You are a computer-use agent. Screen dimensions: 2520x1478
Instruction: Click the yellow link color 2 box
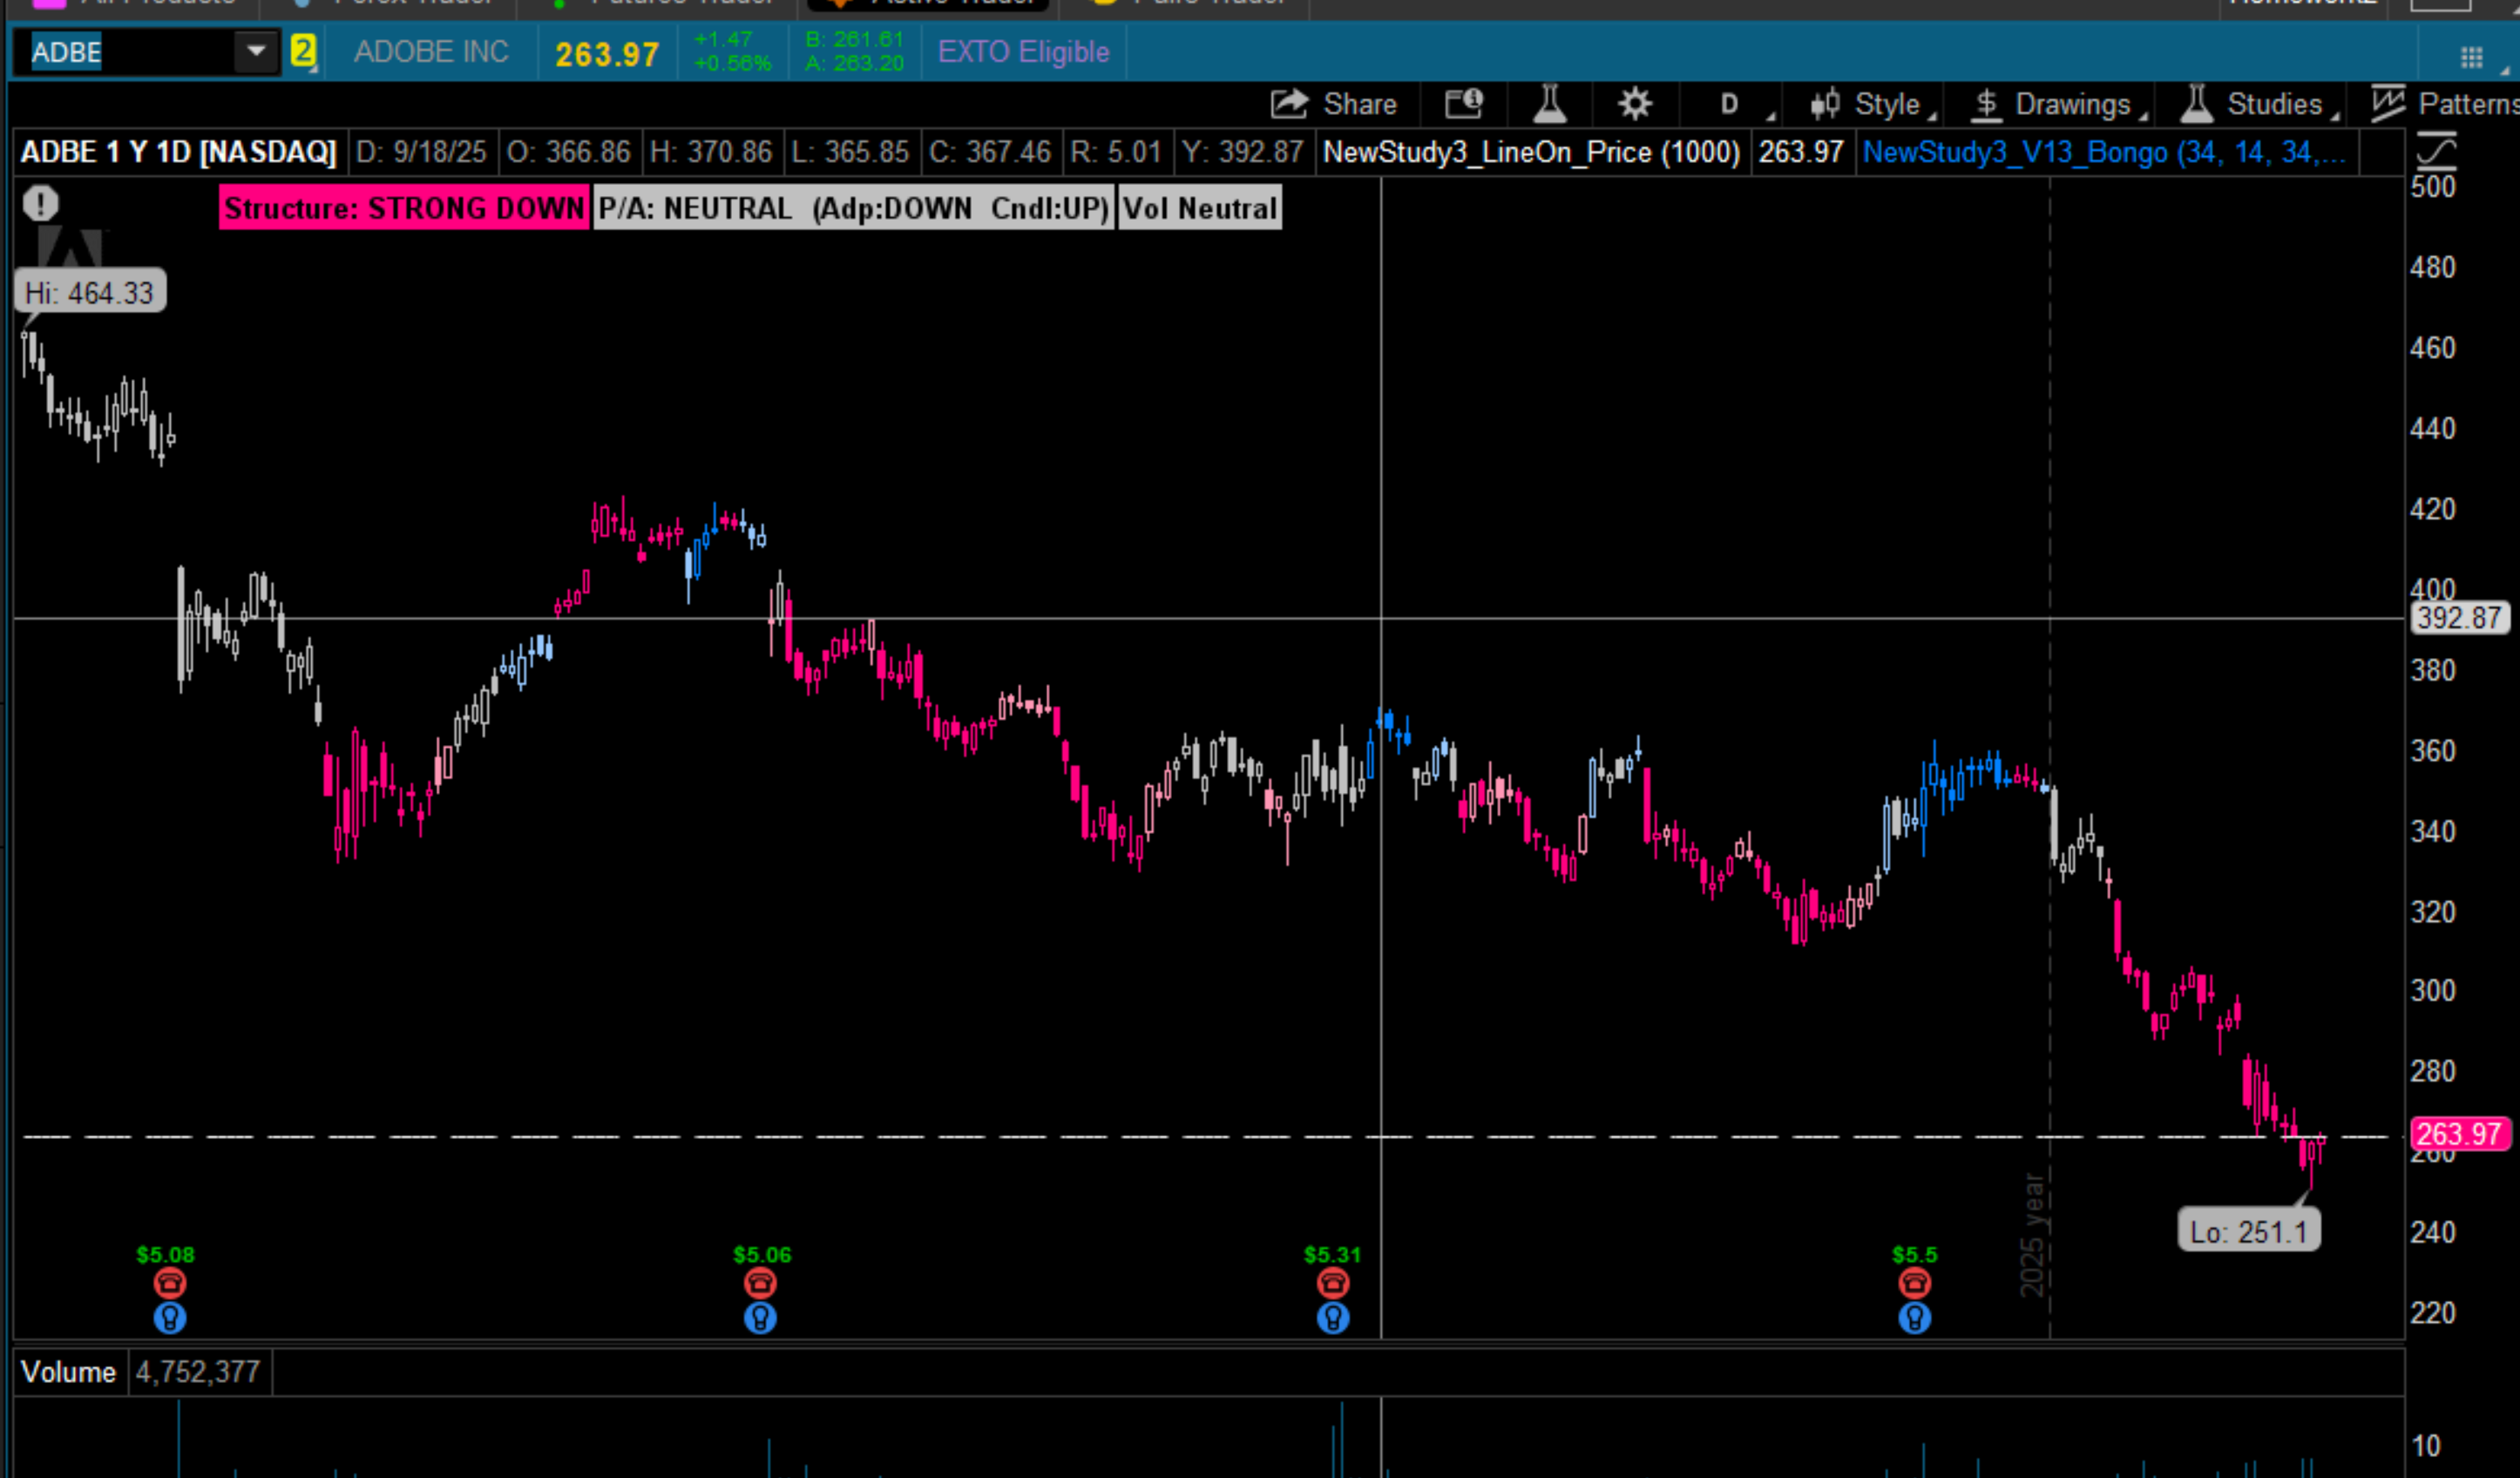coord(303,51)
